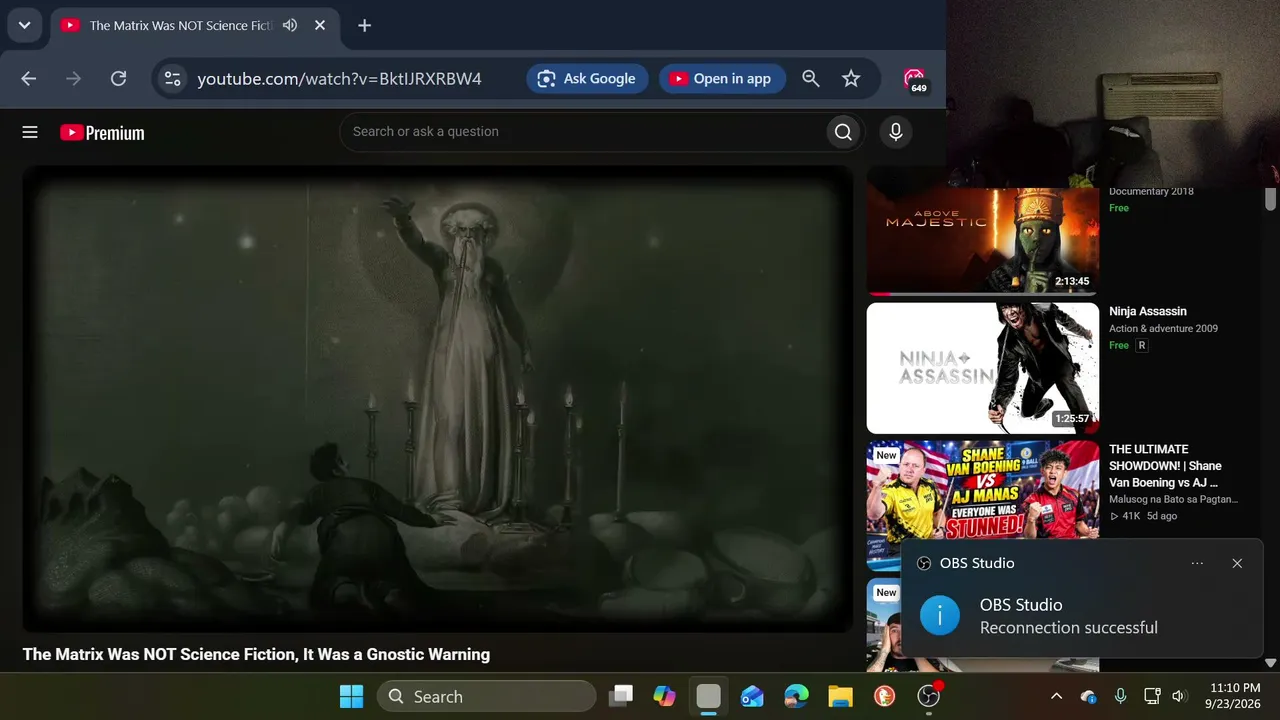1280x720 pixels.
Task: Click the YouTube search magnifier button
Action: point(843,132)
